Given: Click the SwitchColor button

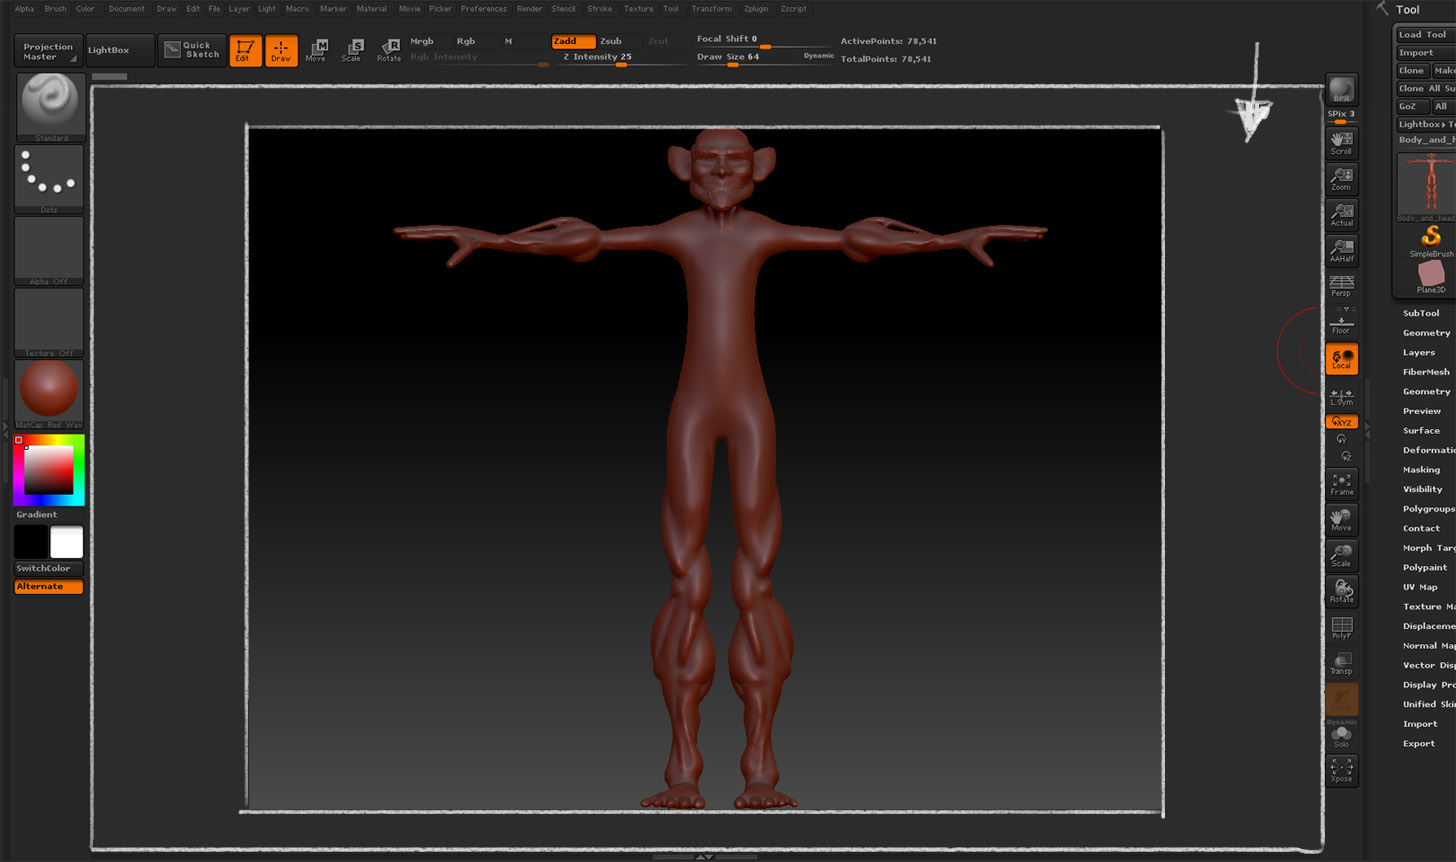Looking at the screenshot, I should click(48, 568).
